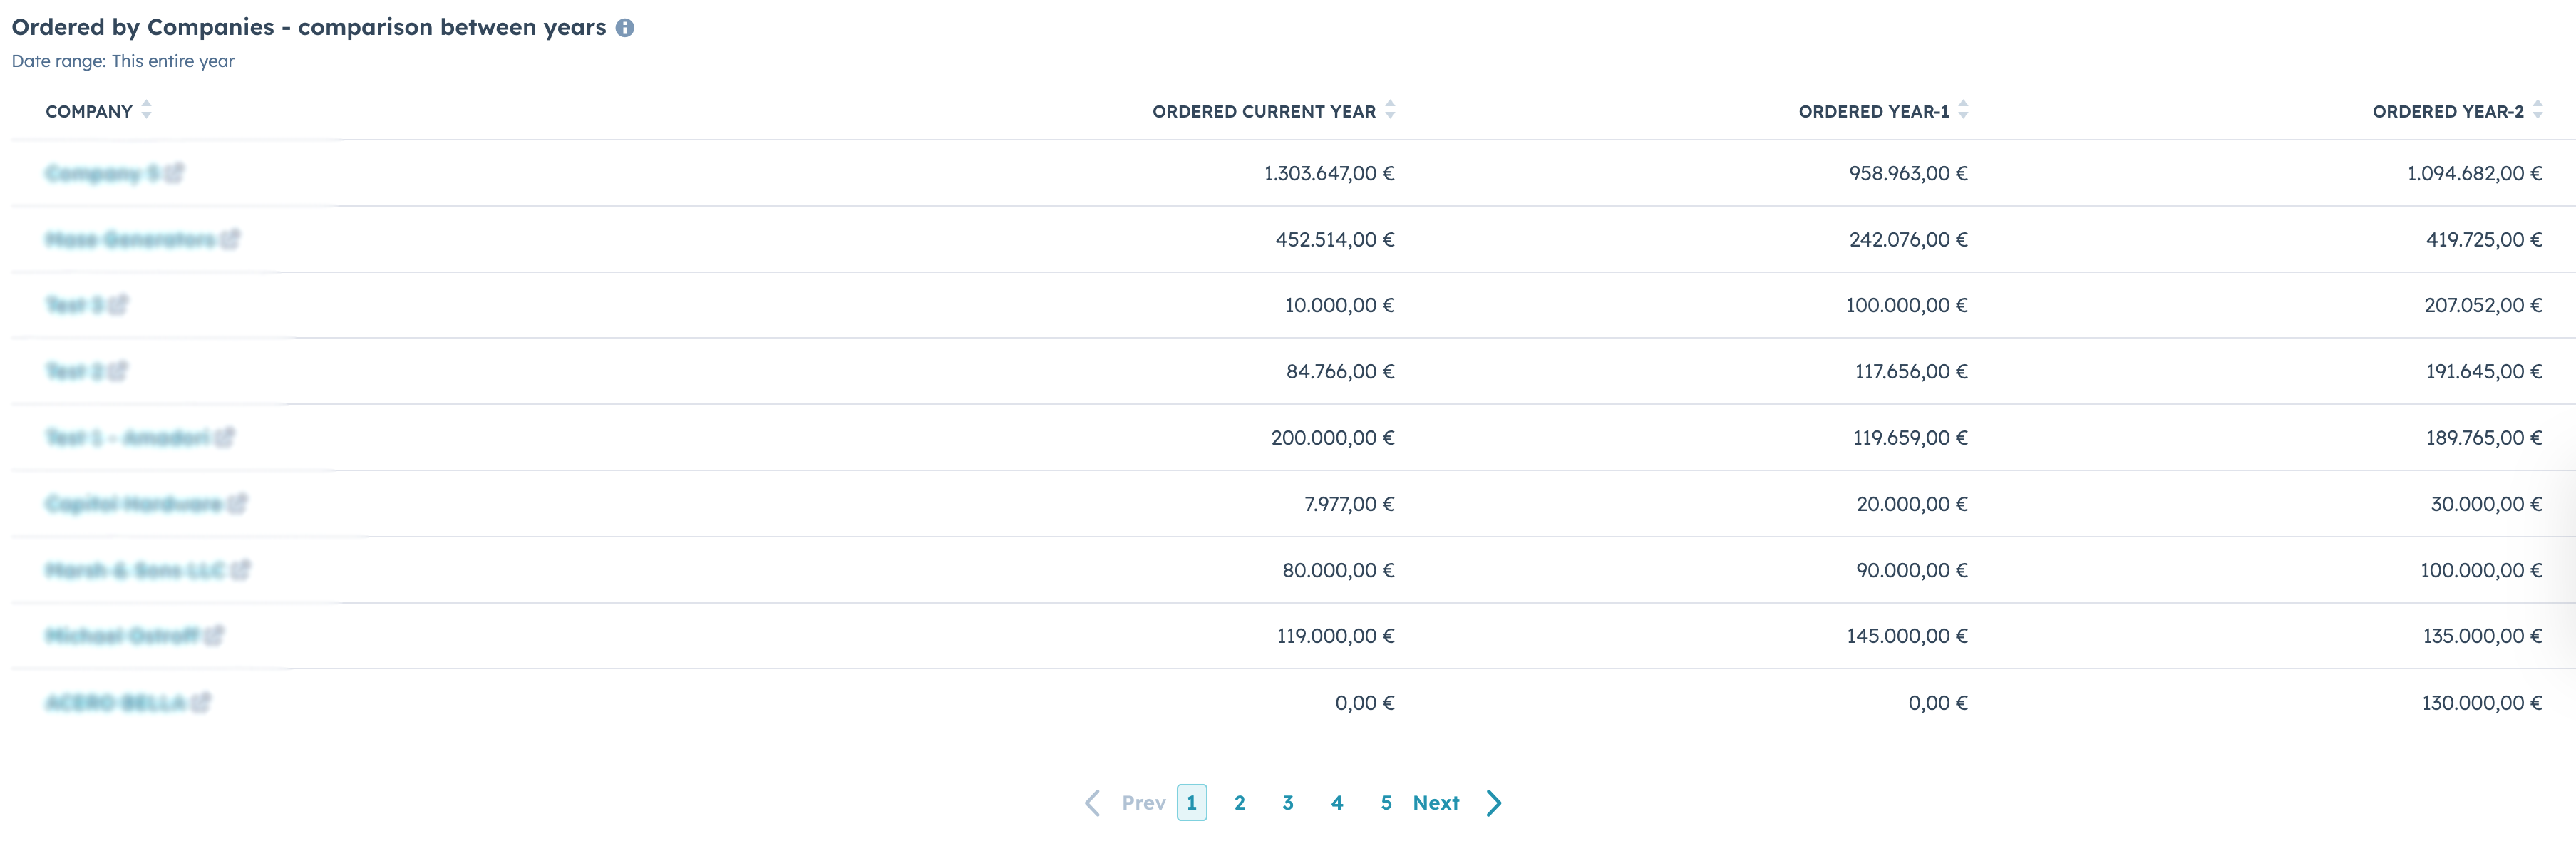Jump to page 4
Screen dimensions: 2576x841
(x=1337, y=803)
